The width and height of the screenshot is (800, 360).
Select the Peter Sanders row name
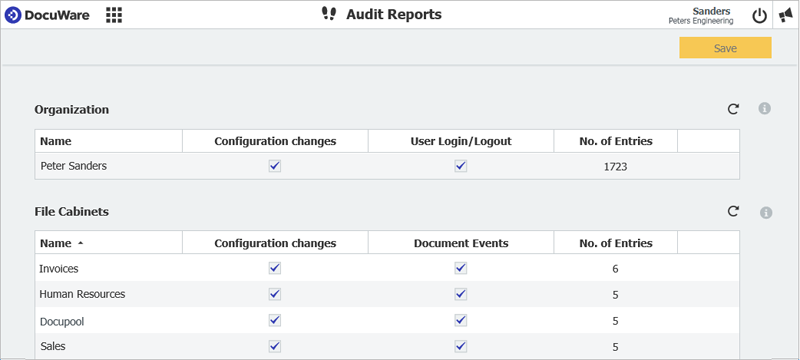pyautogui.click(x=73, y=166)
